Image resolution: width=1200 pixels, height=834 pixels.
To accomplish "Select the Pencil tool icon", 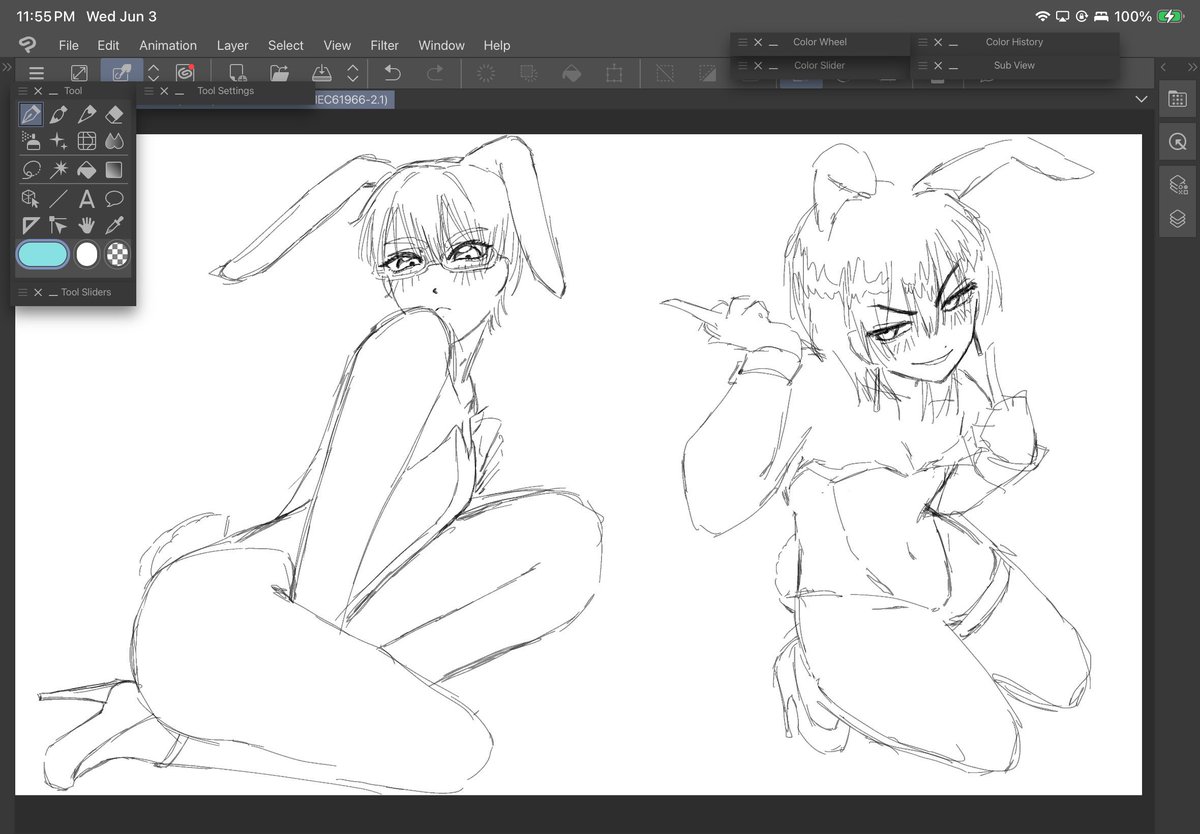I will [87, 114].
